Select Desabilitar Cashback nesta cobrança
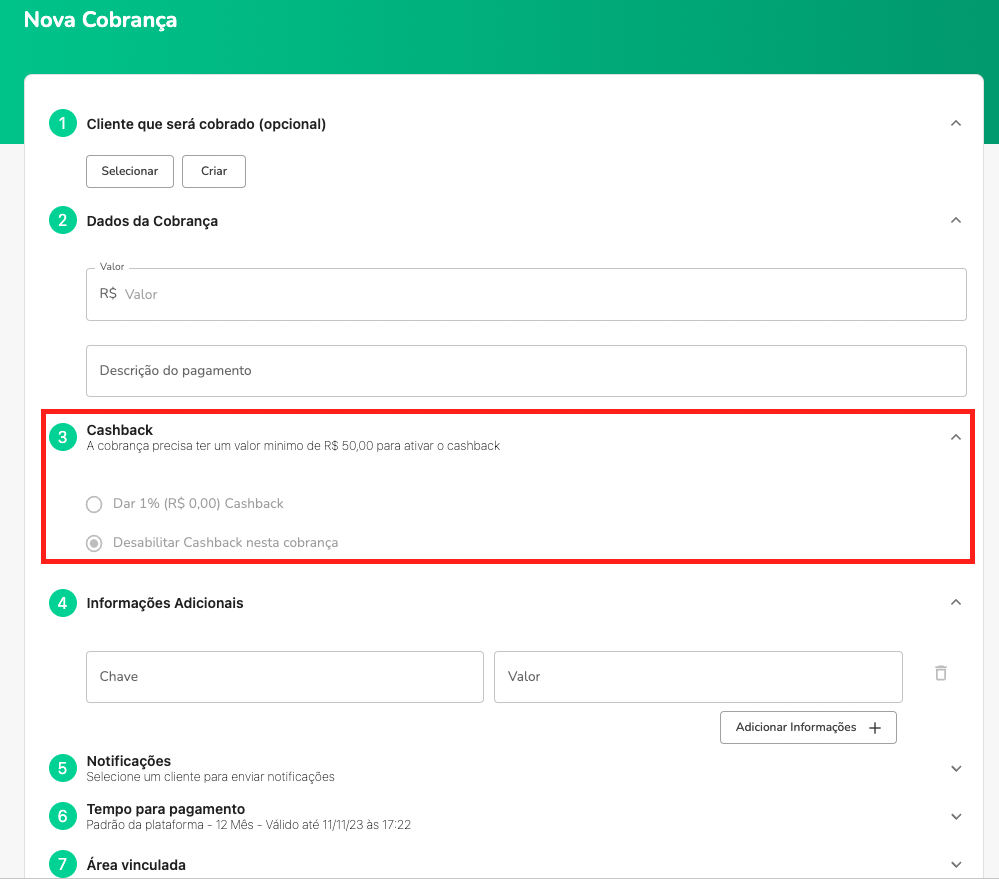This screenshot has height=879, width=999. tap(94, 543)
